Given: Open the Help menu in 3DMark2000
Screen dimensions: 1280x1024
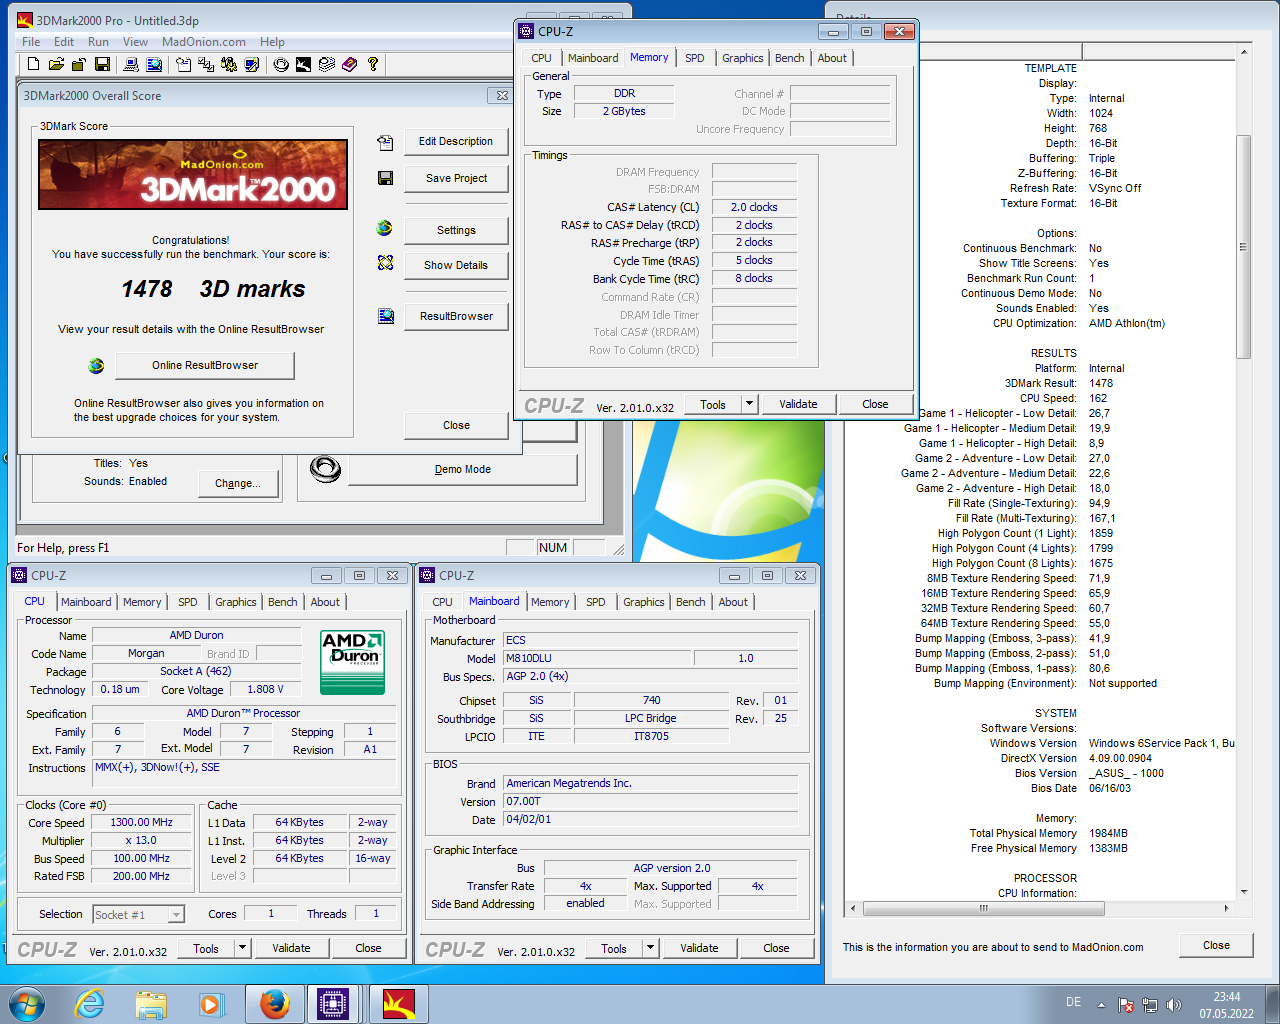Looking at the screenshot, I should coord(272,42).
